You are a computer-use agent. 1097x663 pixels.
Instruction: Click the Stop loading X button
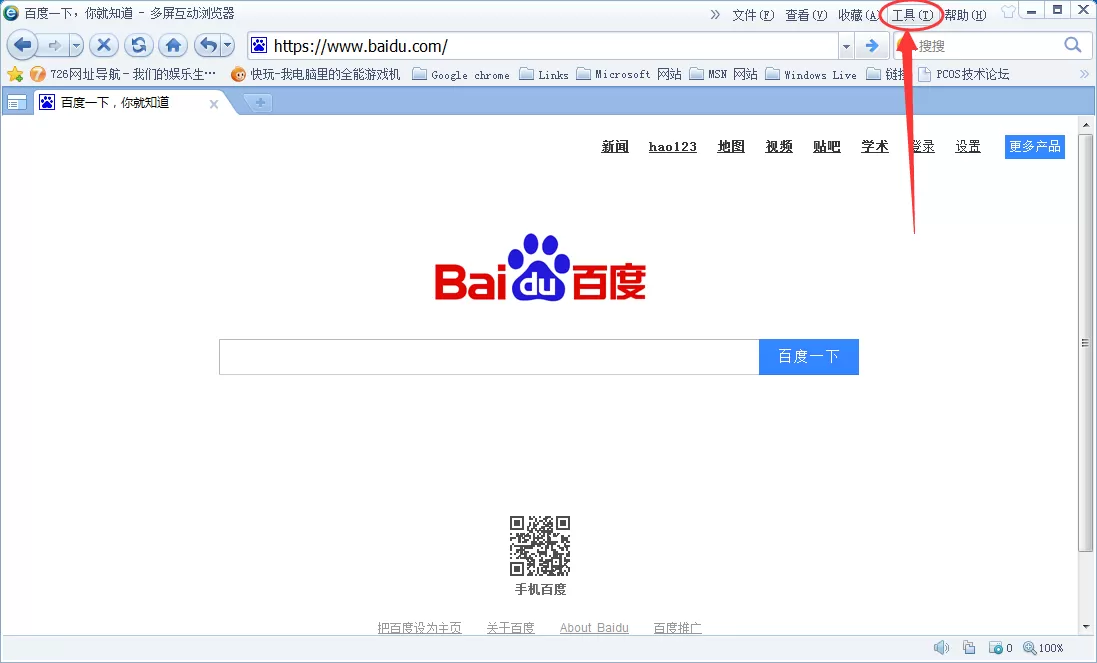click(x=104, y=46)
